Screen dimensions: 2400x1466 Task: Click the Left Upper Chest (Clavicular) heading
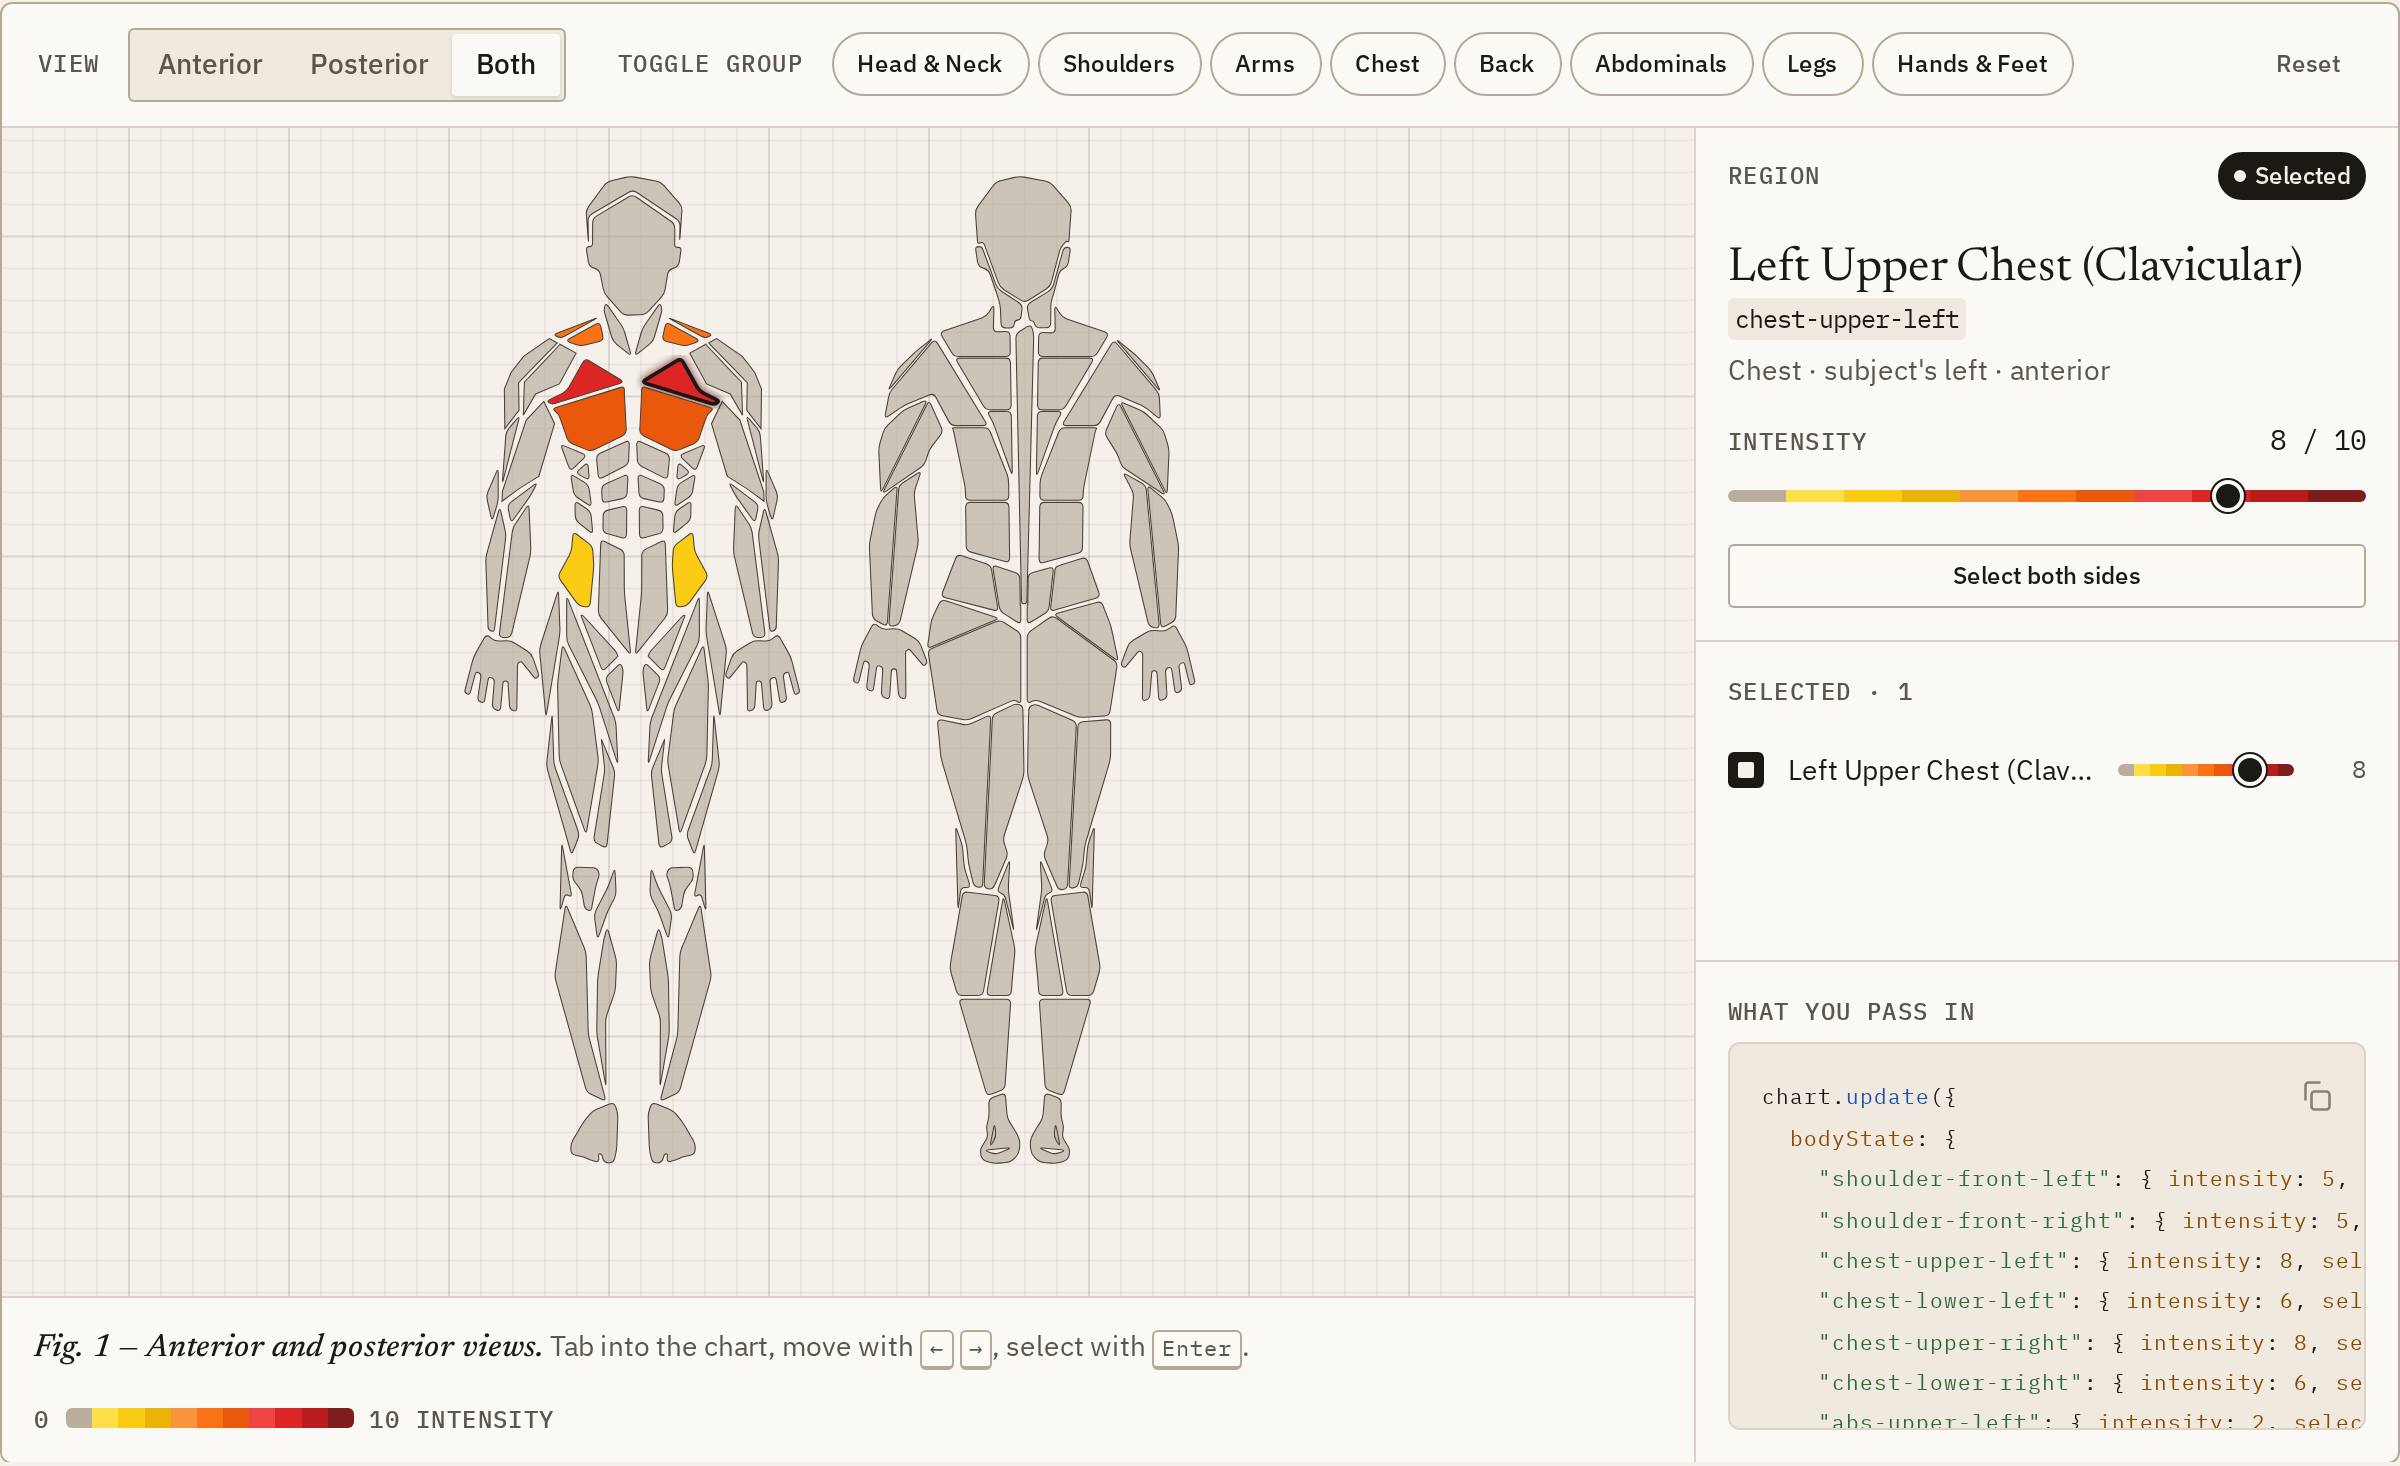pos(2015,265)
